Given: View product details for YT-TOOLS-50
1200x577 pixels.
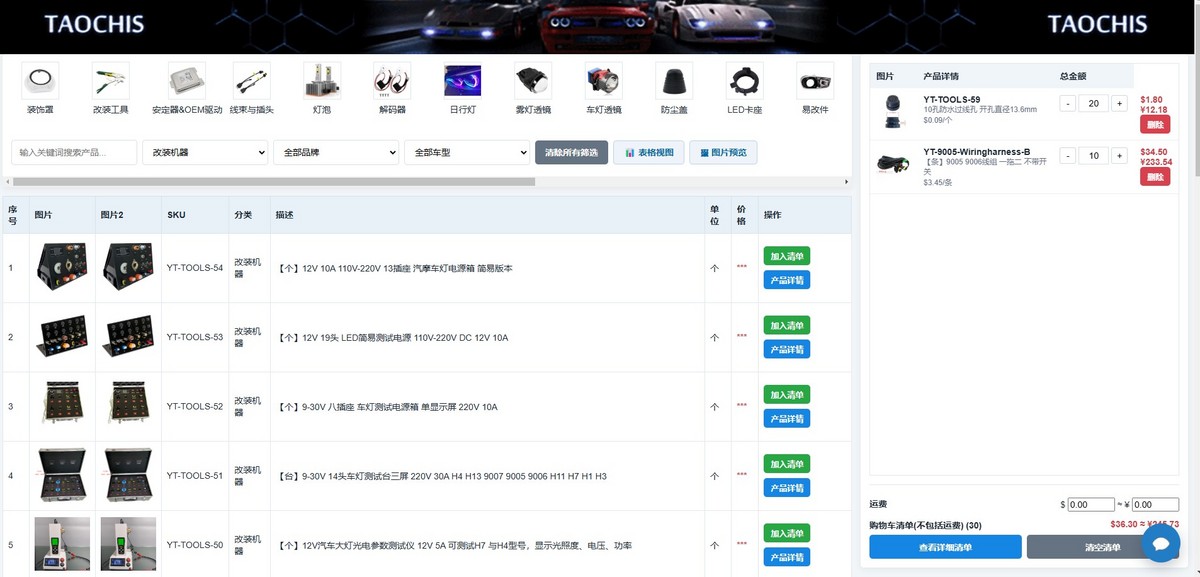Looking at the screenshot, I should [787, 557].
